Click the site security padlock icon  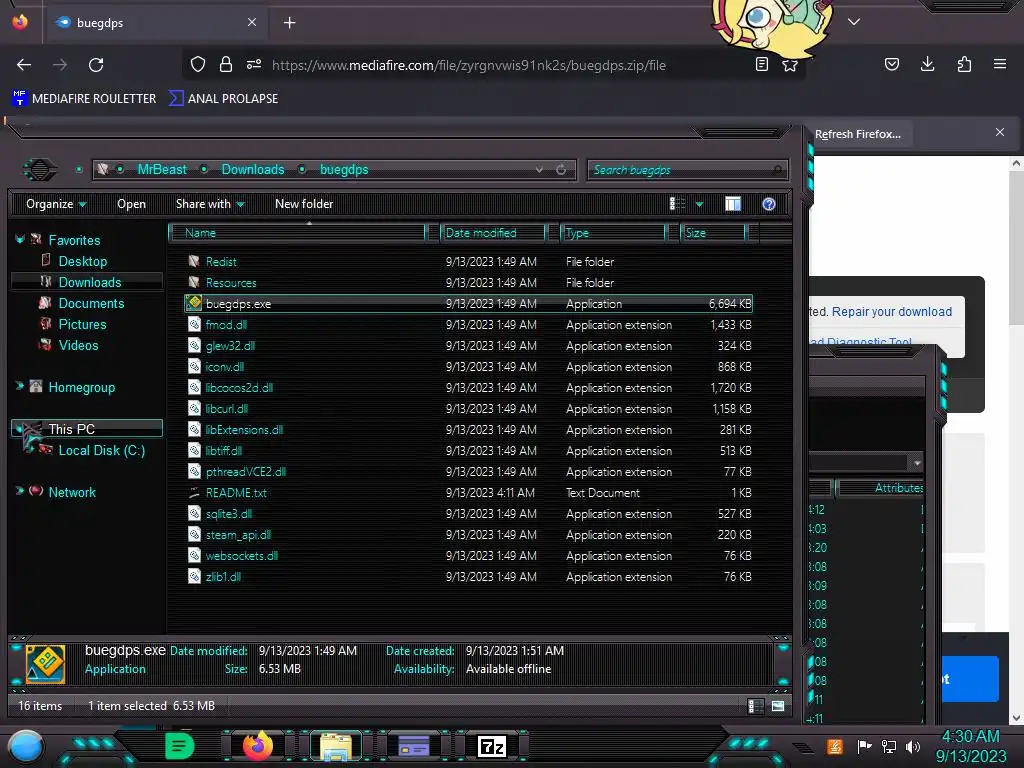226,64
